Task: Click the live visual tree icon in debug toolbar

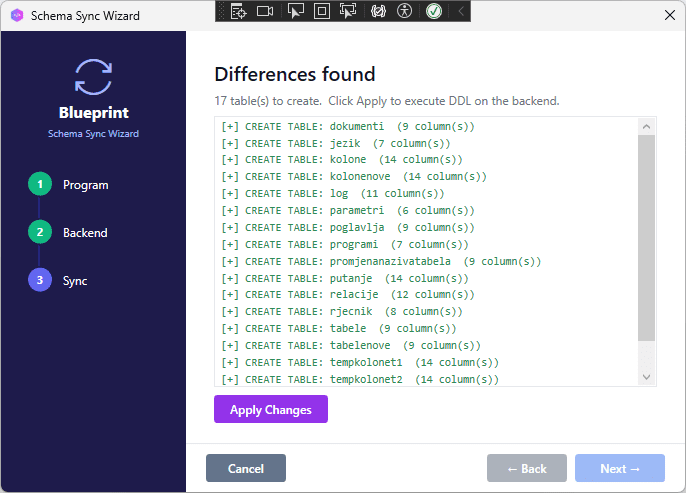Action: pos(238,11)
